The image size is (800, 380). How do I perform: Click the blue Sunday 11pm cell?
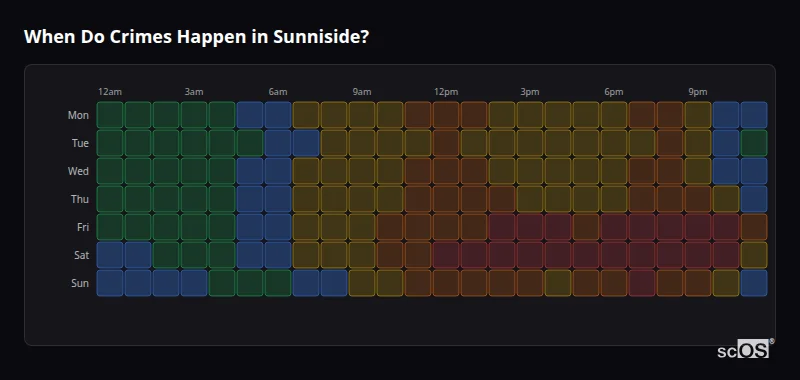point(754,283)
